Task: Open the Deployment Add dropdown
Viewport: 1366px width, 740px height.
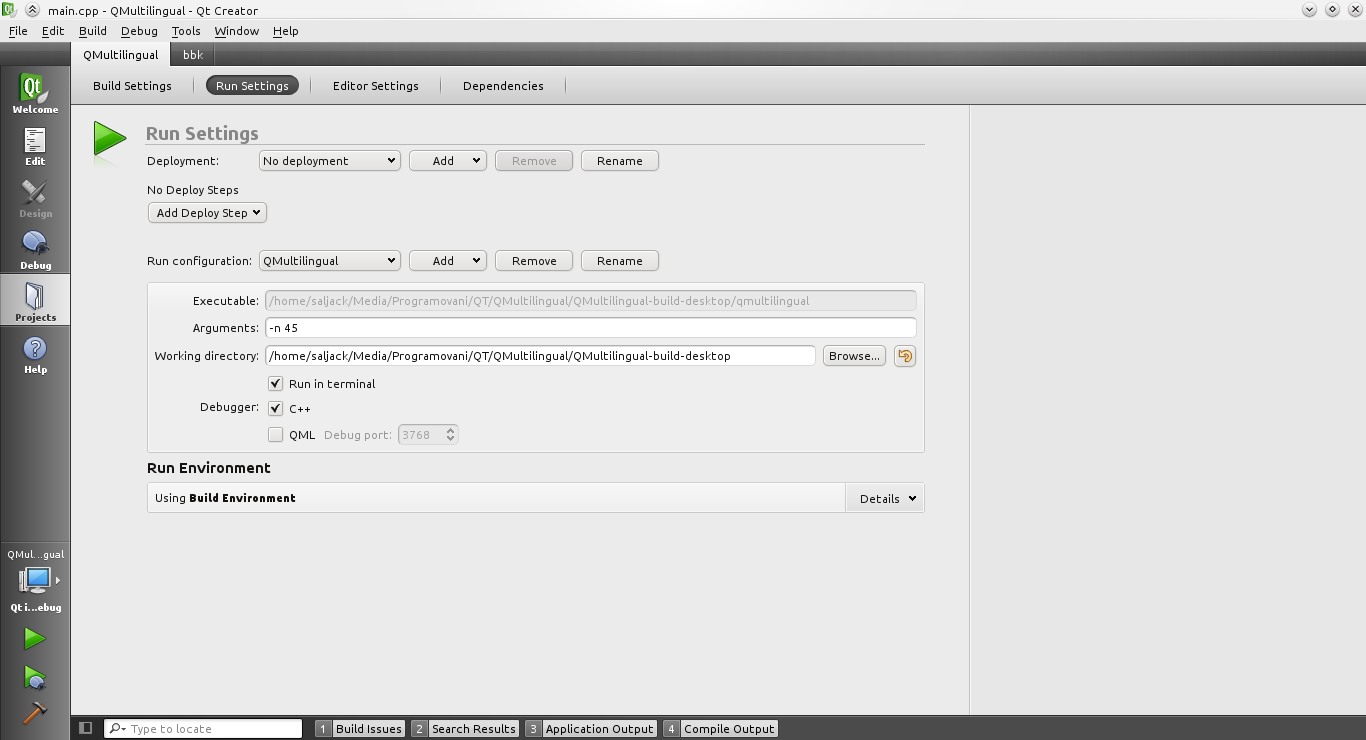Action: tap(448, 161)
